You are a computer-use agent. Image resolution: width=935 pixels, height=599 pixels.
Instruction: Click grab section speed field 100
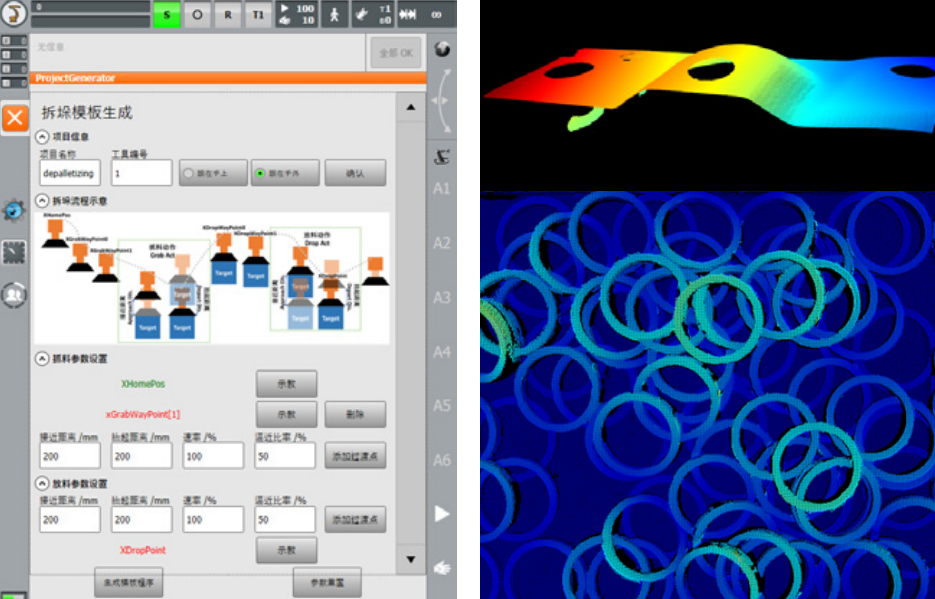(x=213, y=456)
